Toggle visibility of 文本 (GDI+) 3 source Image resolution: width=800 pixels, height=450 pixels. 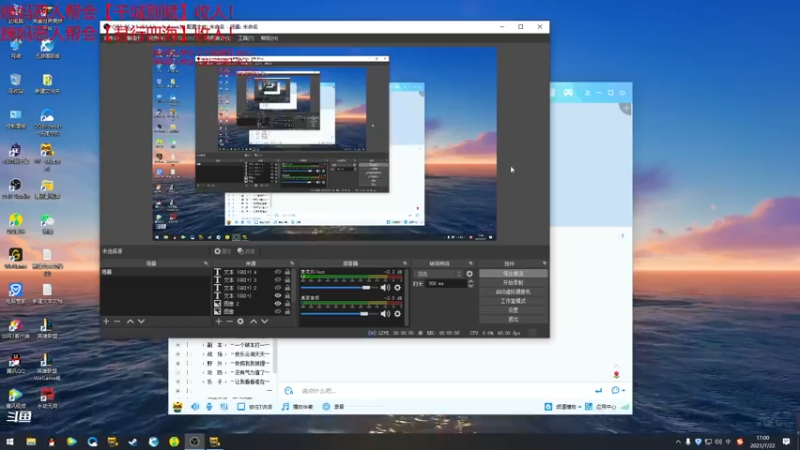click(278, 280)
